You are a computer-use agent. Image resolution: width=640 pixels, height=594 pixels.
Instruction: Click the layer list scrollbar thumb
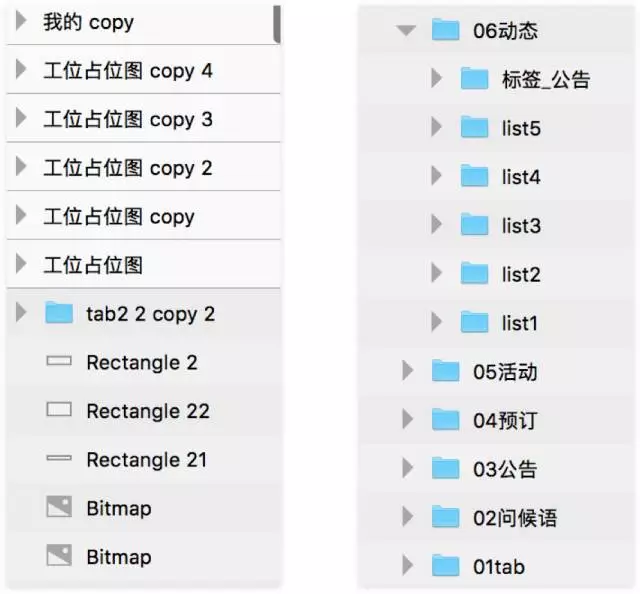[277, 23]
